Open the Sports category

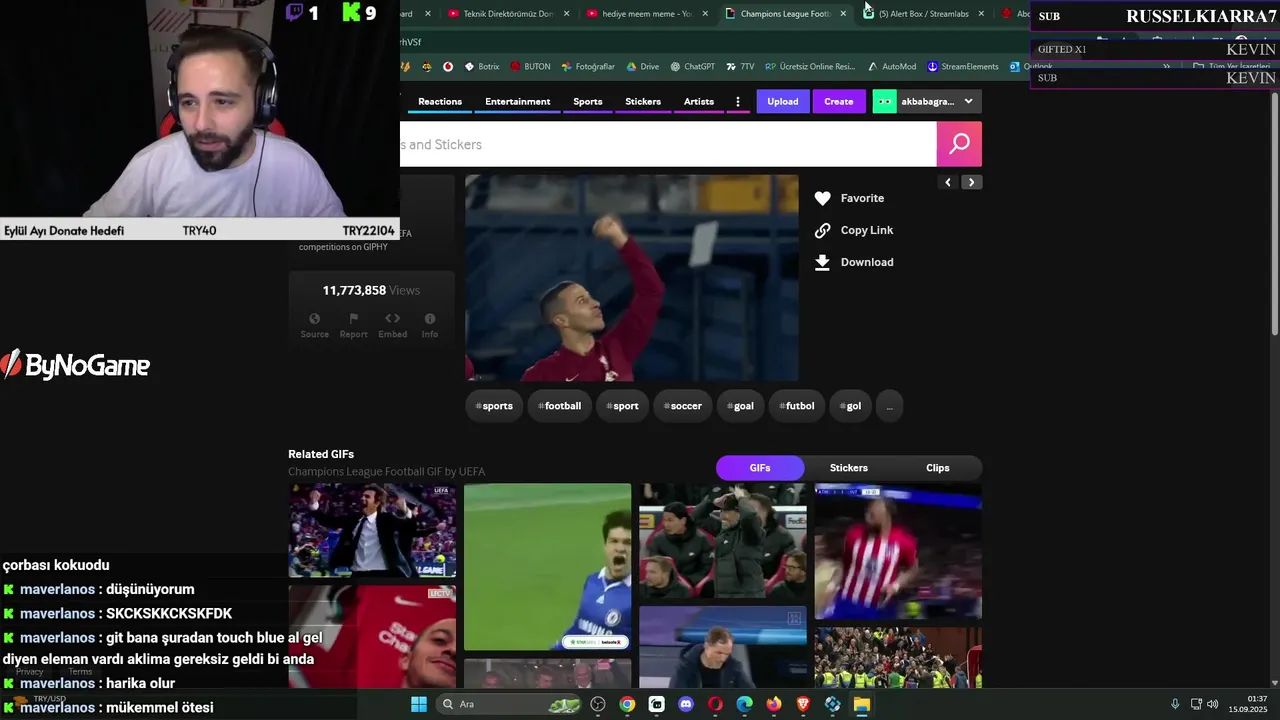tap(588, 101)
